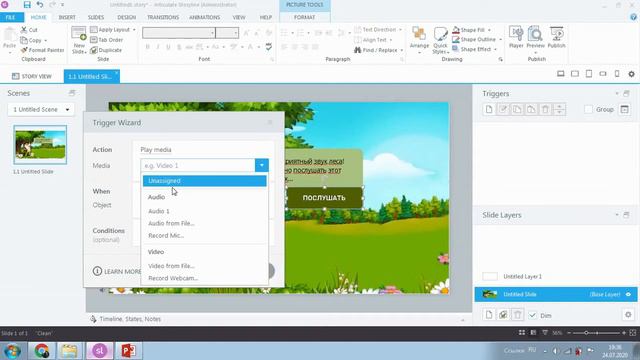Viewport: 640px width, 360px height.
Task: Open the Player settings
Action: click(516, 38)
